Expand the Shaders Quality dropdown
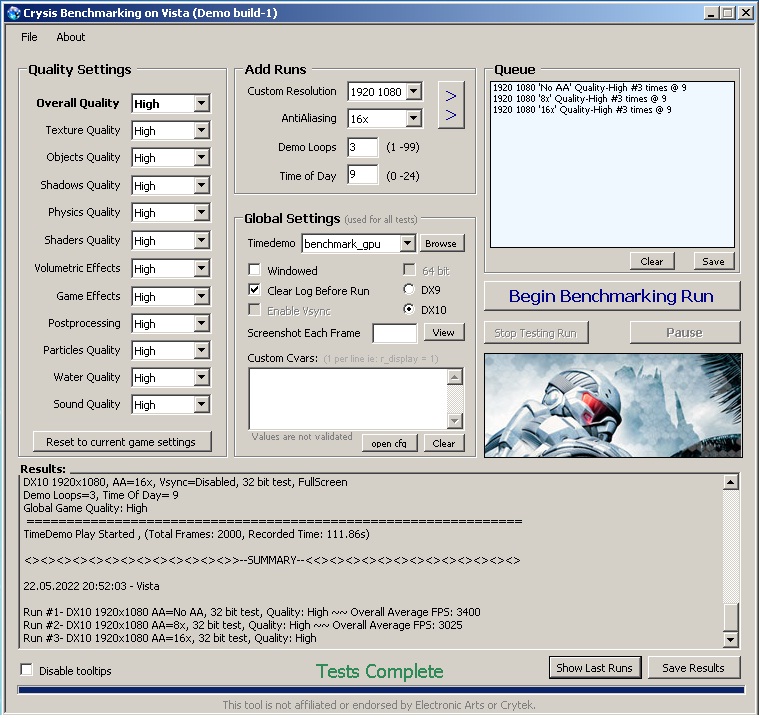This screenshot has height=718, width=759. [201, 241]
